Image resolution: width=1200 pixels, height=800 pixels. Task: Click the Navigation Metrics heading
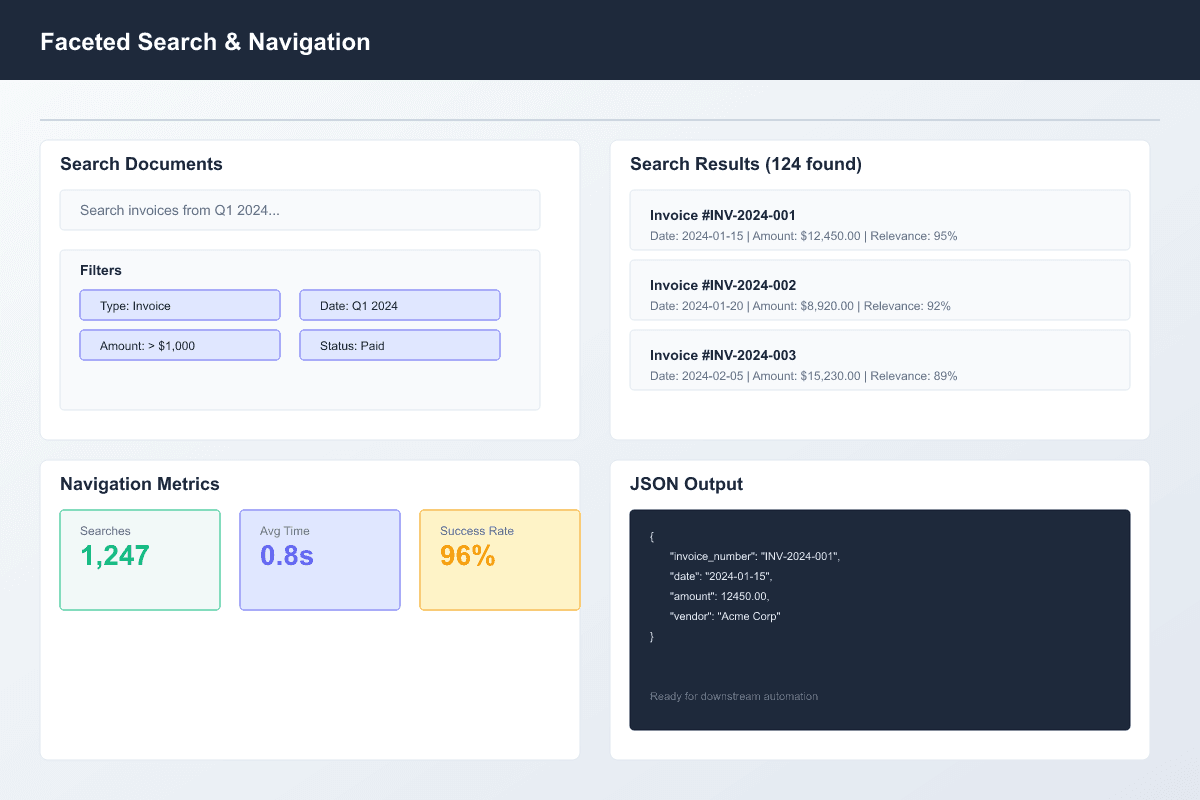tap(139, 484)
